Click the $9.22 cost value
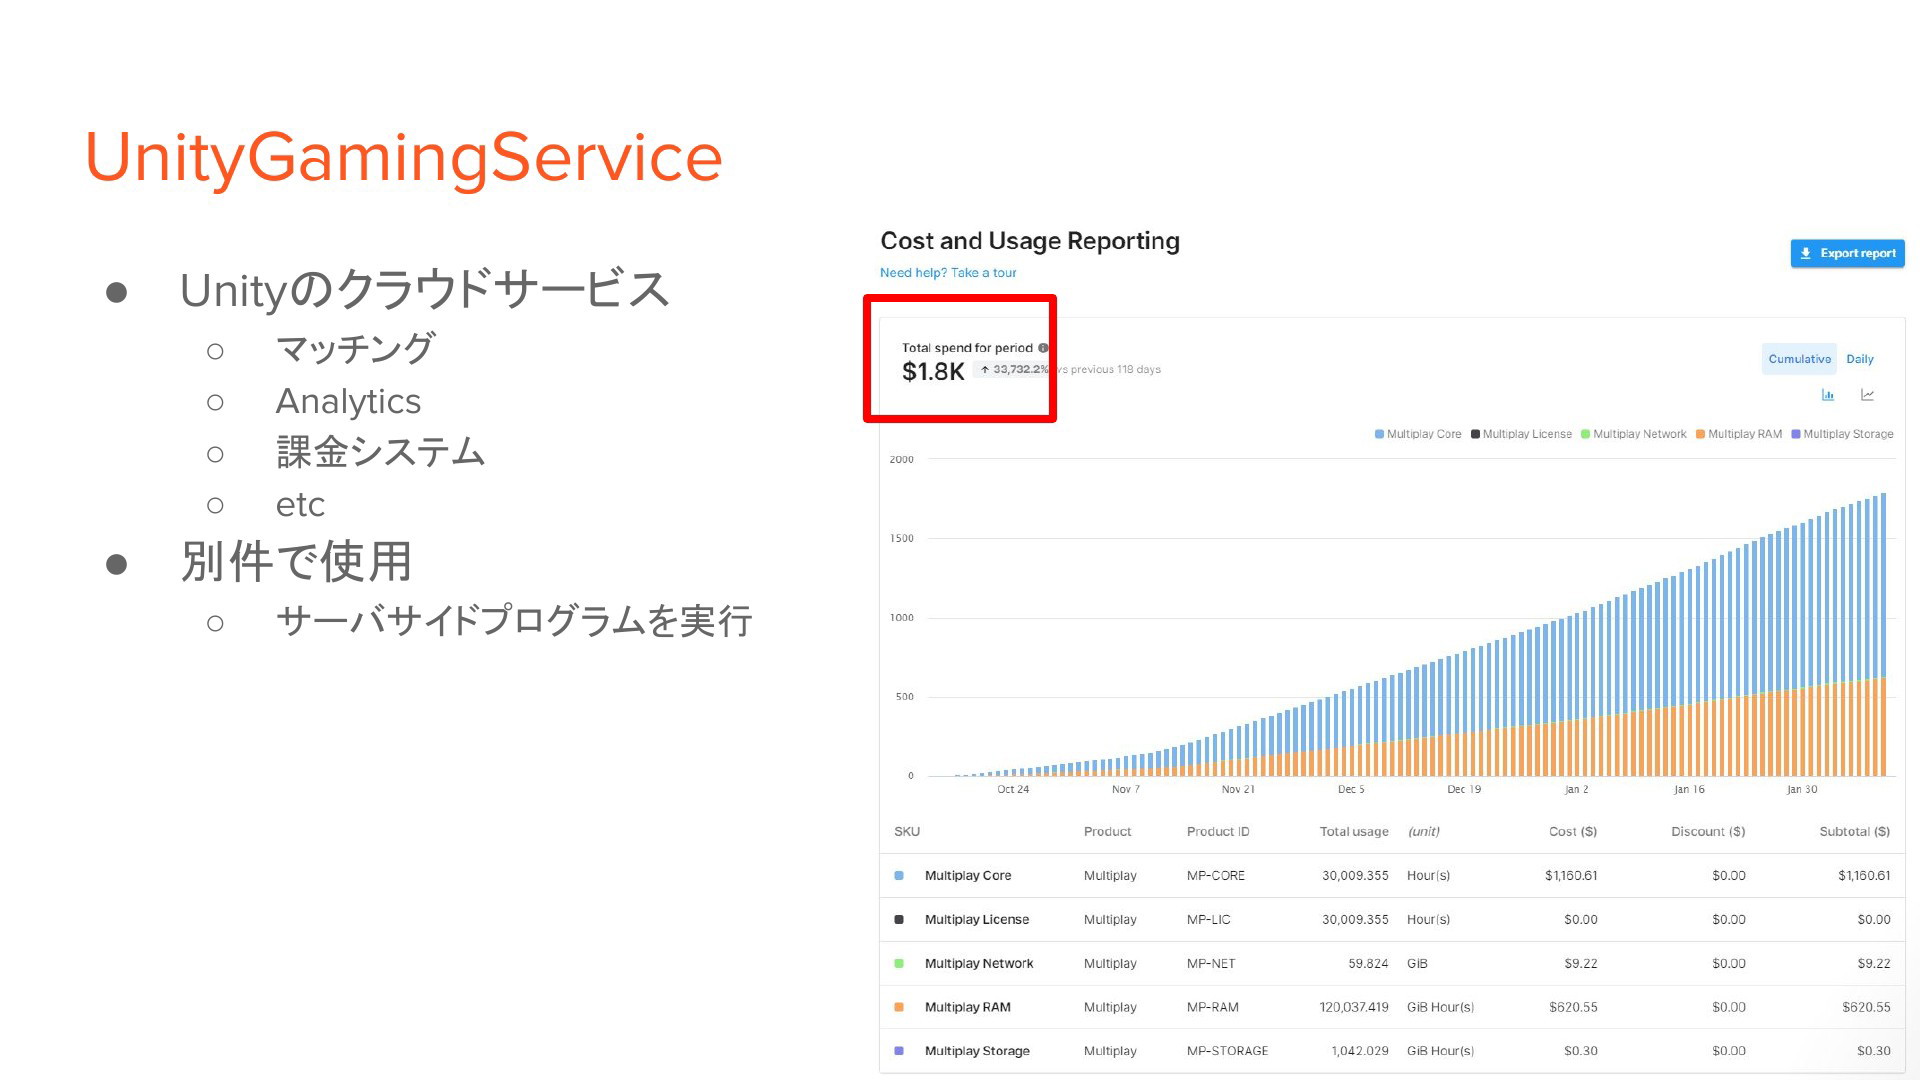 pyautogui.click(x=1581, y=964)
